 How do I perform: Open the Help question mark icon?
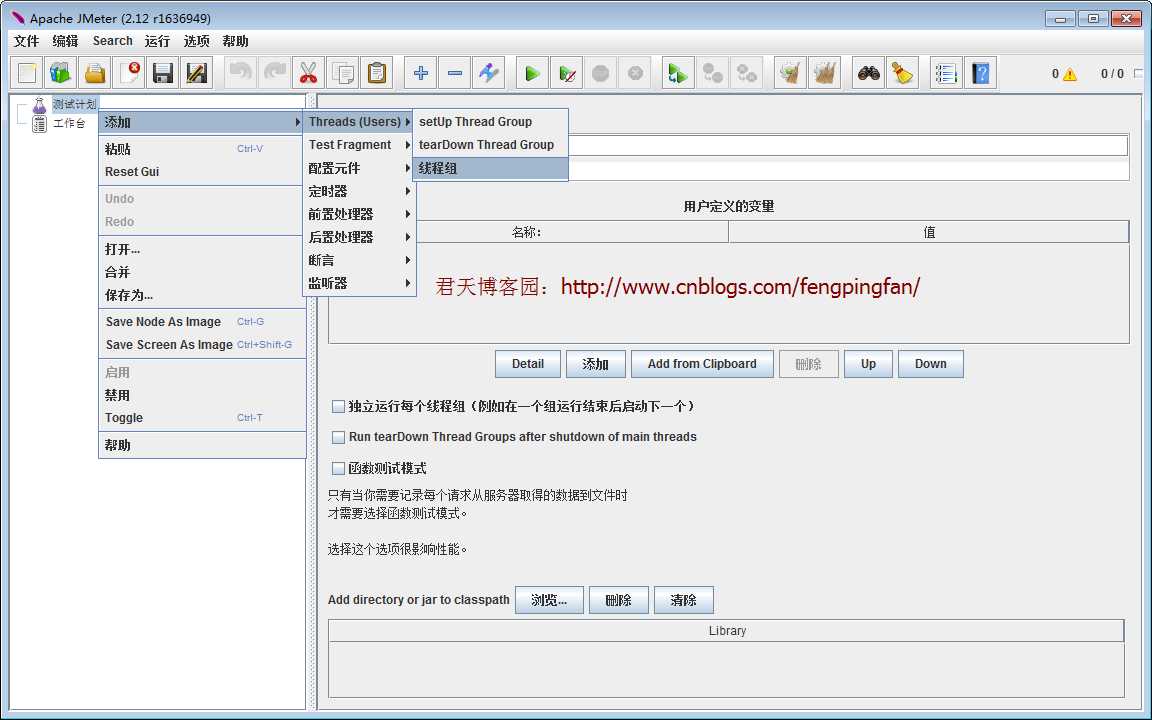[980, 73]
